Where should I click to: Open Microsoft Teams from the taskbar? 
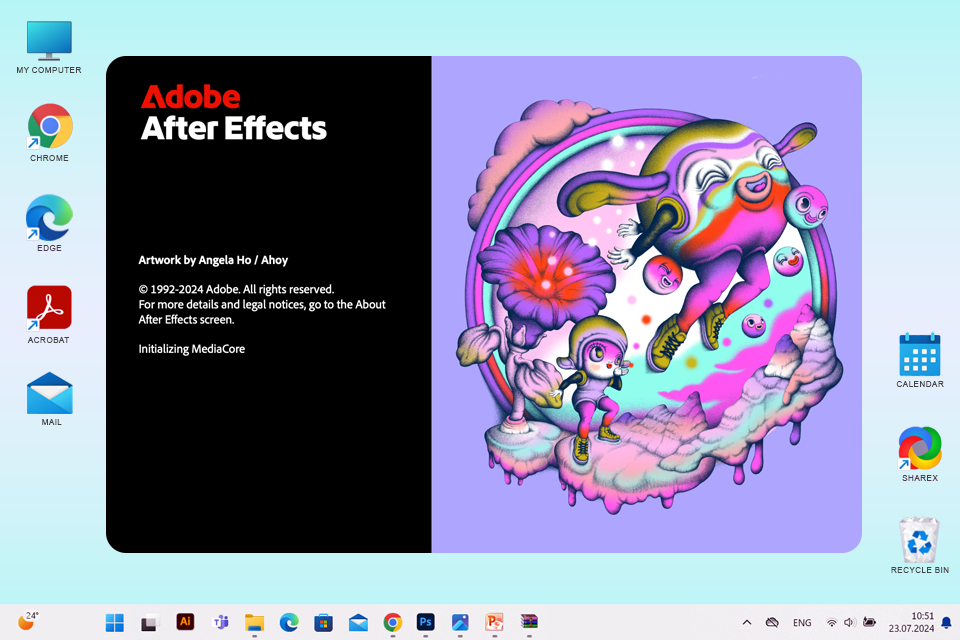pos(220,622)
